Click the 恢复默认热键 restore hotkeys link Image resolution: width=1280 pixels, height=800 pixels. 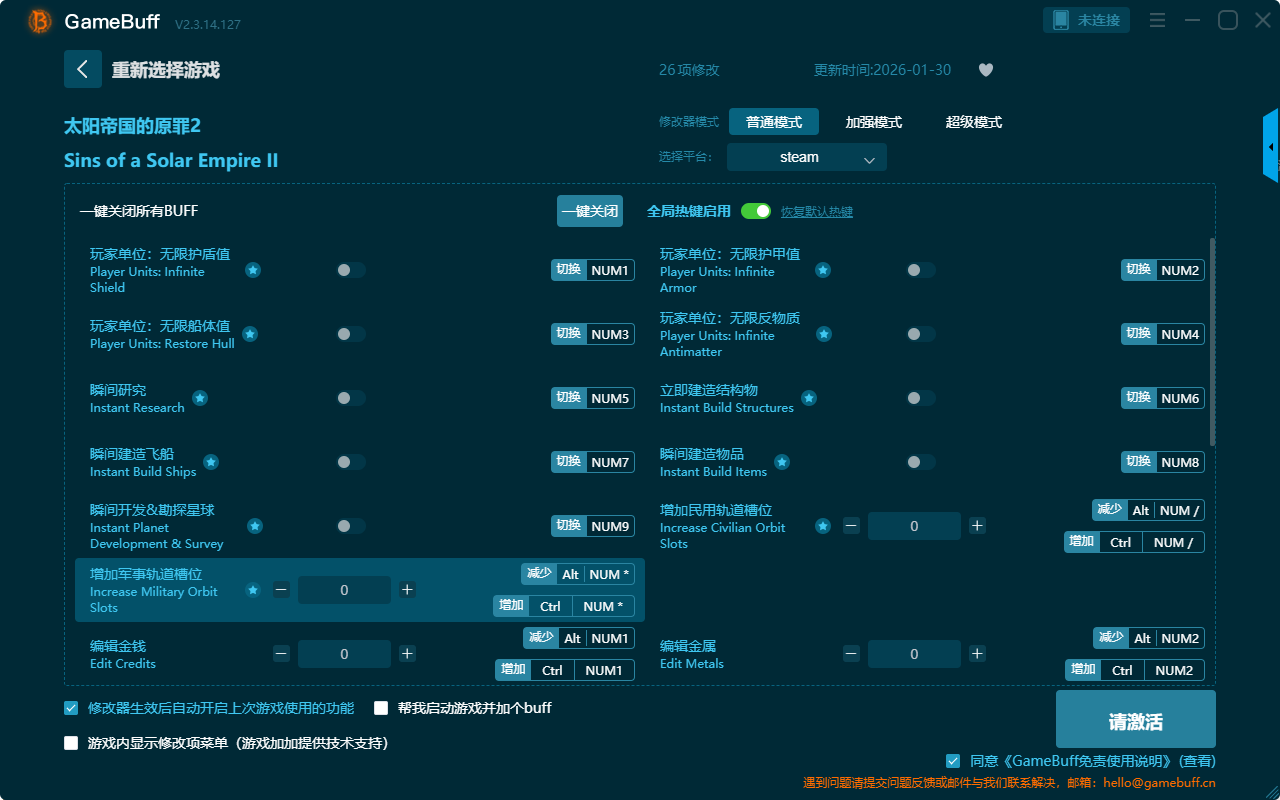pyautogui.click(x=816, y=212)
